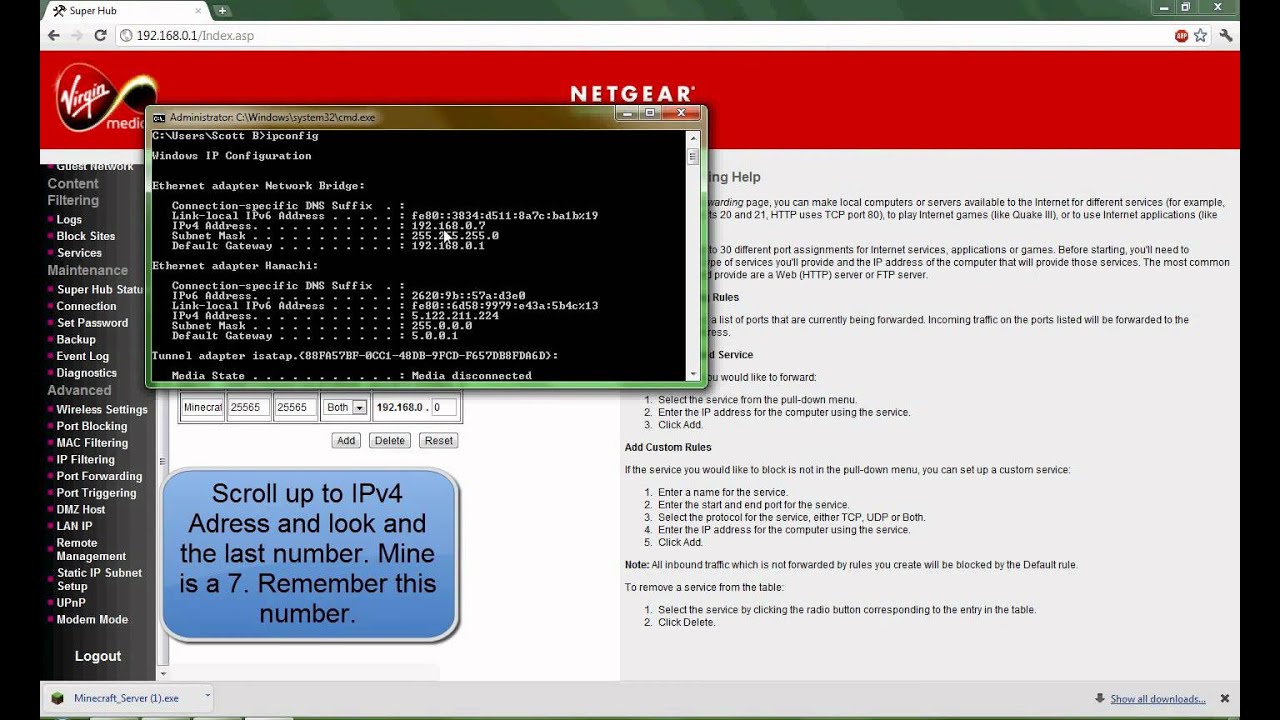The width and height of the screenshot is (1280, 720).
Task: Click cmd window scrollbar up arrow
Action: click(693, 136)
